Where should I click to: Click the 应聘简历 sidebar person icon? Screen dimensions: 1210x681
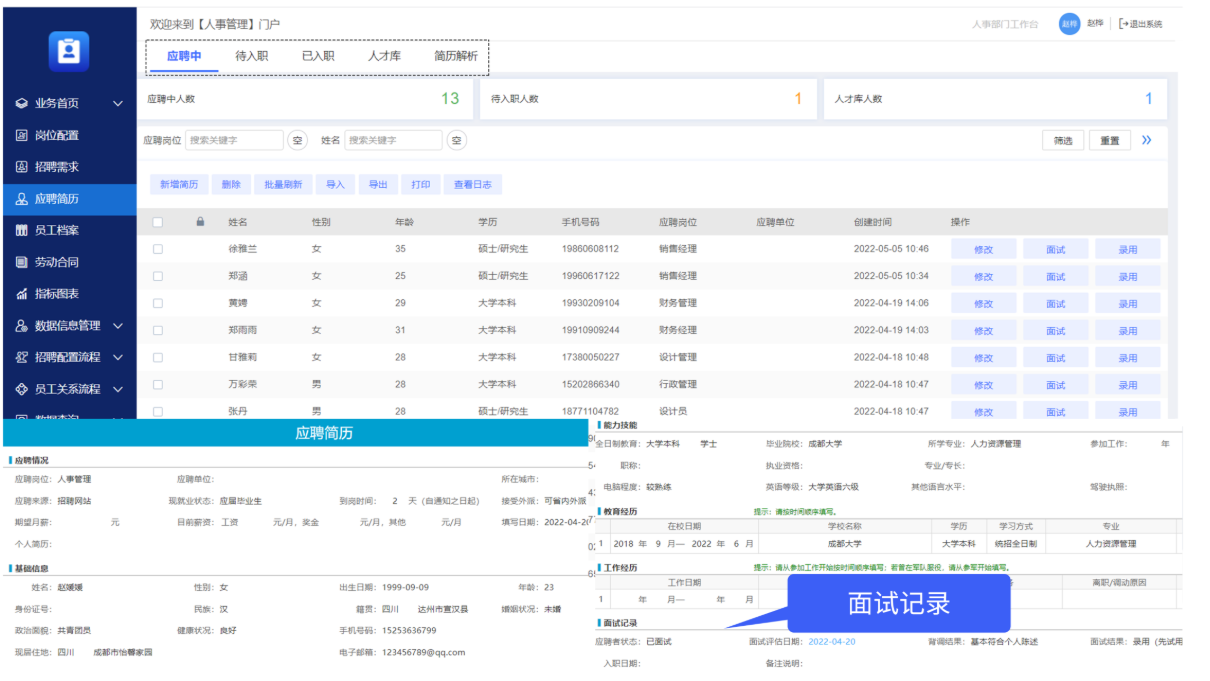pos(21,199)
